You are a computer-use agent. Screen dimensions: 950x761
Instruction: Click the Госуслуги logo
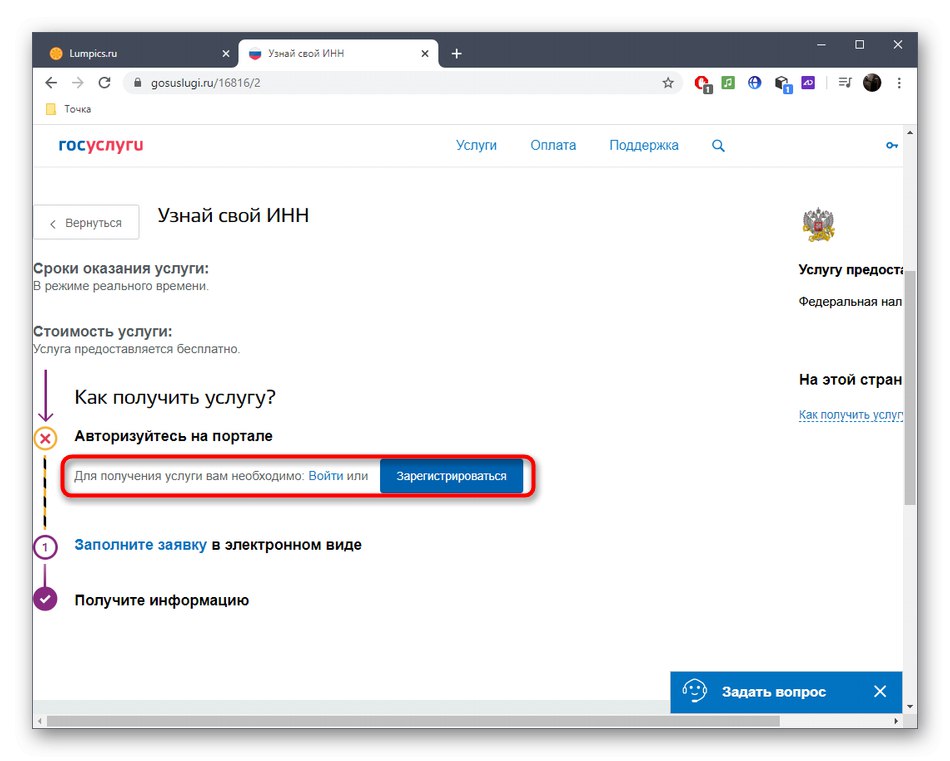[101, 145]
